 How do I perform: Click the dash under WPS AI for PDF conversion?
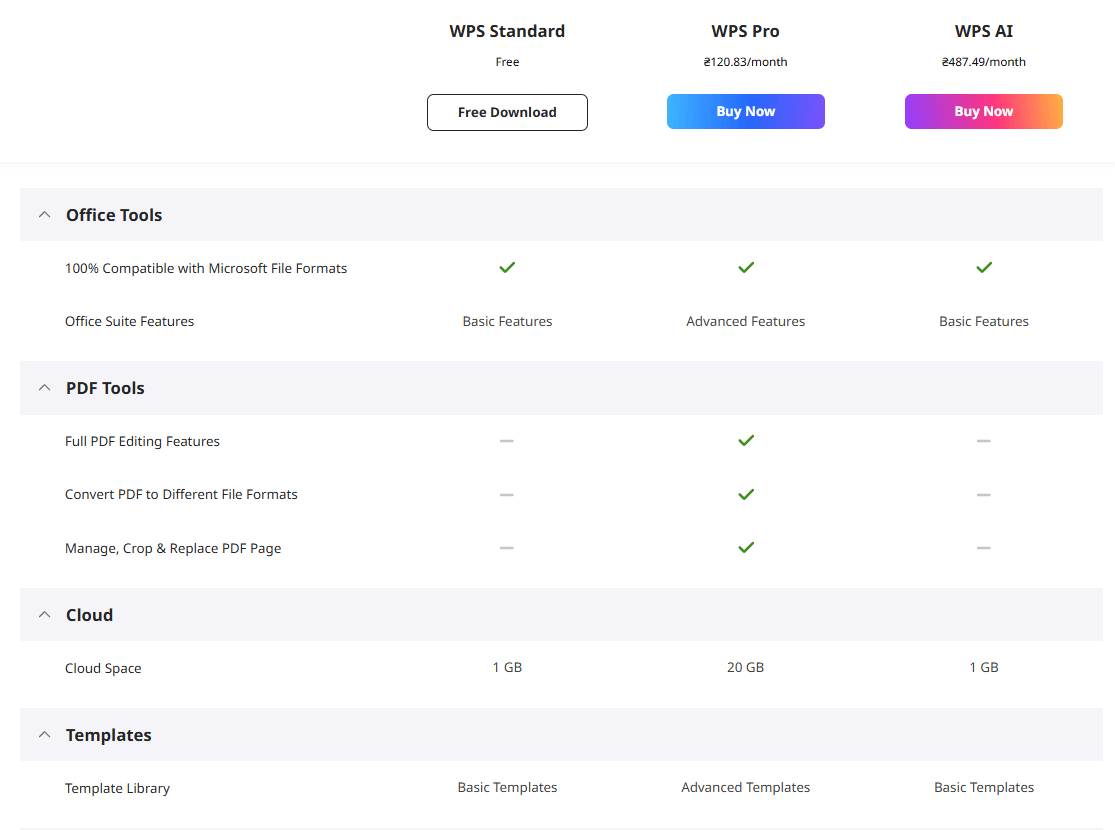click(x=984, y=494)
